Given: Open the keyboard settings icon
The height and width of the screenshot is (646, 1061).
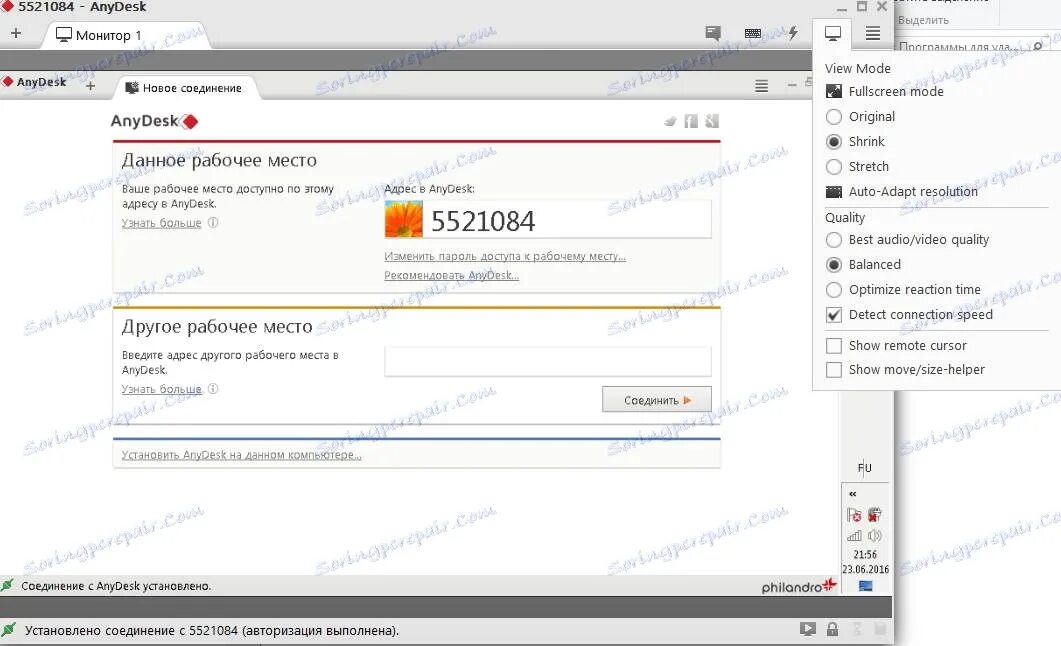Looking at the screenshot, I should [752, 32].
